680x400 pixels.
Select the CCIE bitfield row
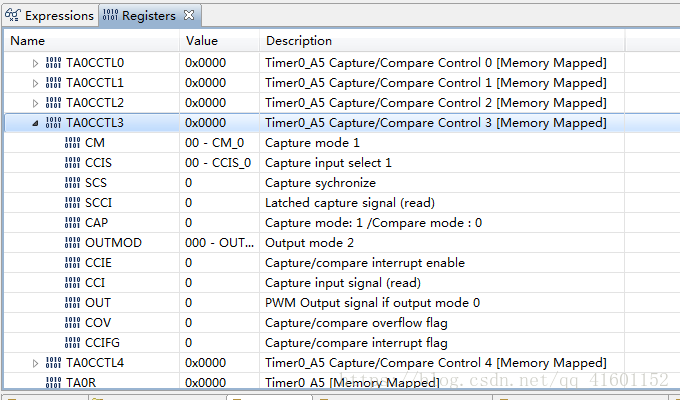(x=97, y=263)
